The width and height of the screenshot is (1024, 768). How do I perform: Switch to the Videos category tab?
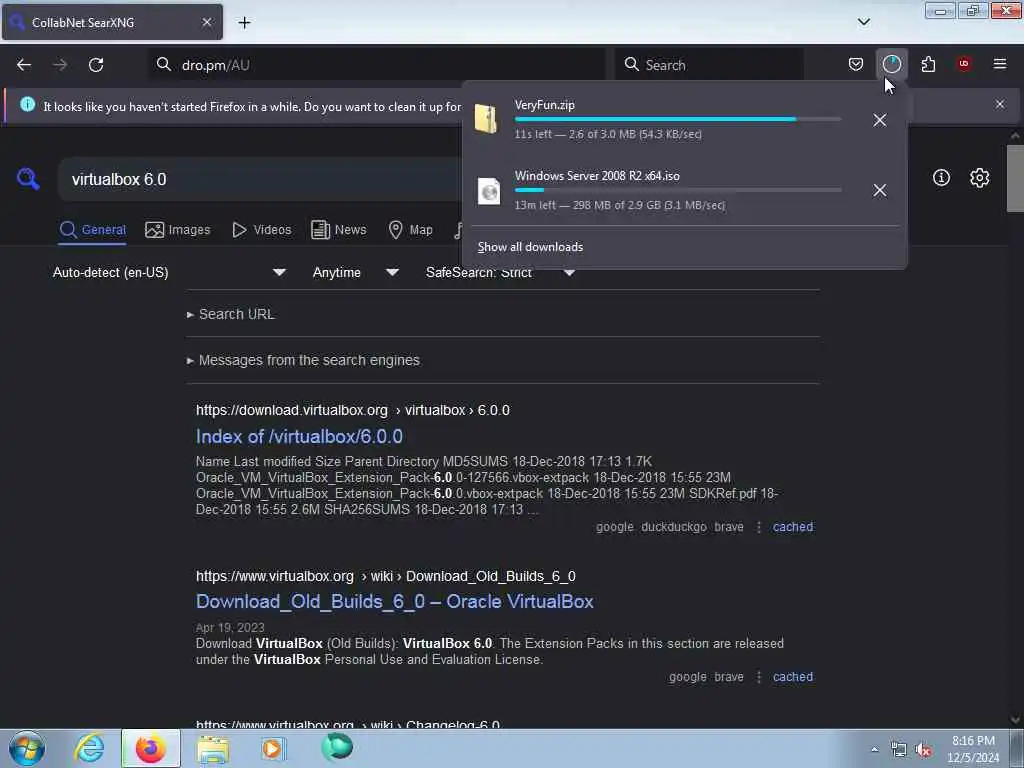coord(262,230)
